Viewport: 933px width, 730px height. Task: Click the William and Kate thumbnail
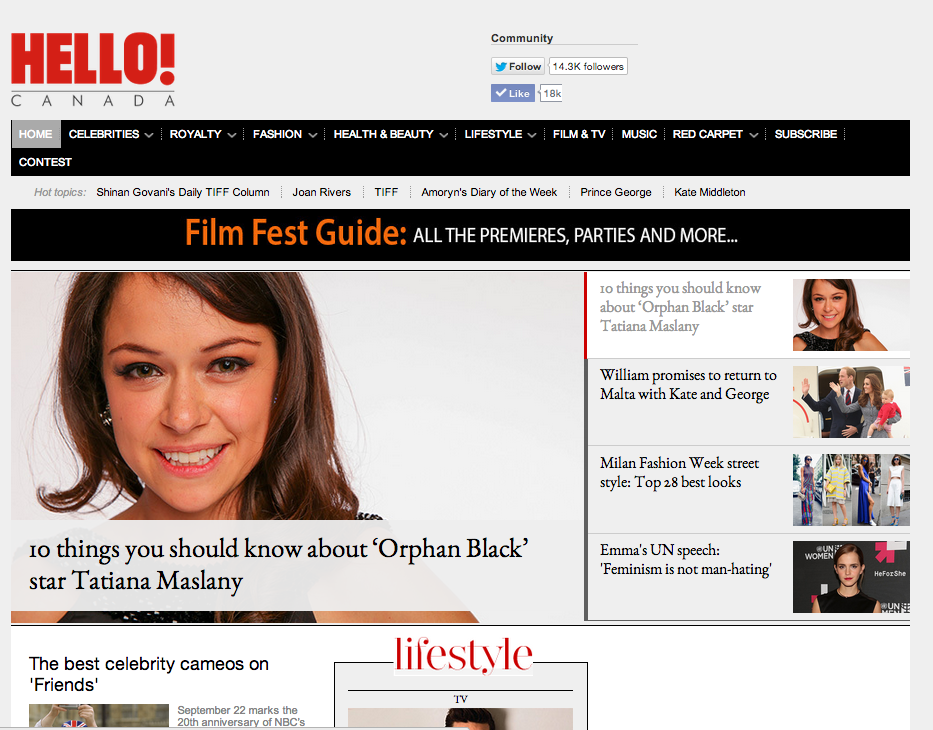851,402
